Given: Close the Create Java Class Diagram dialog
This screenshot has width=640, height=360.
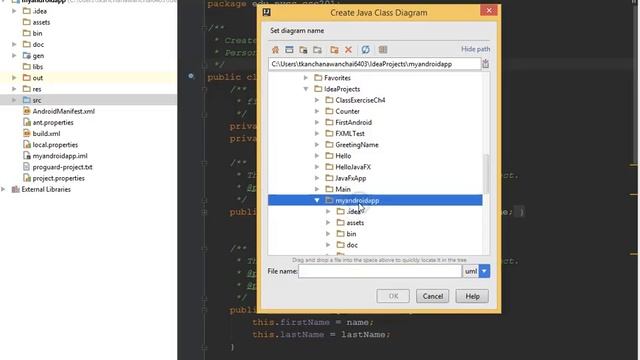Looking at the screenshot, I should tap(489, 11).
